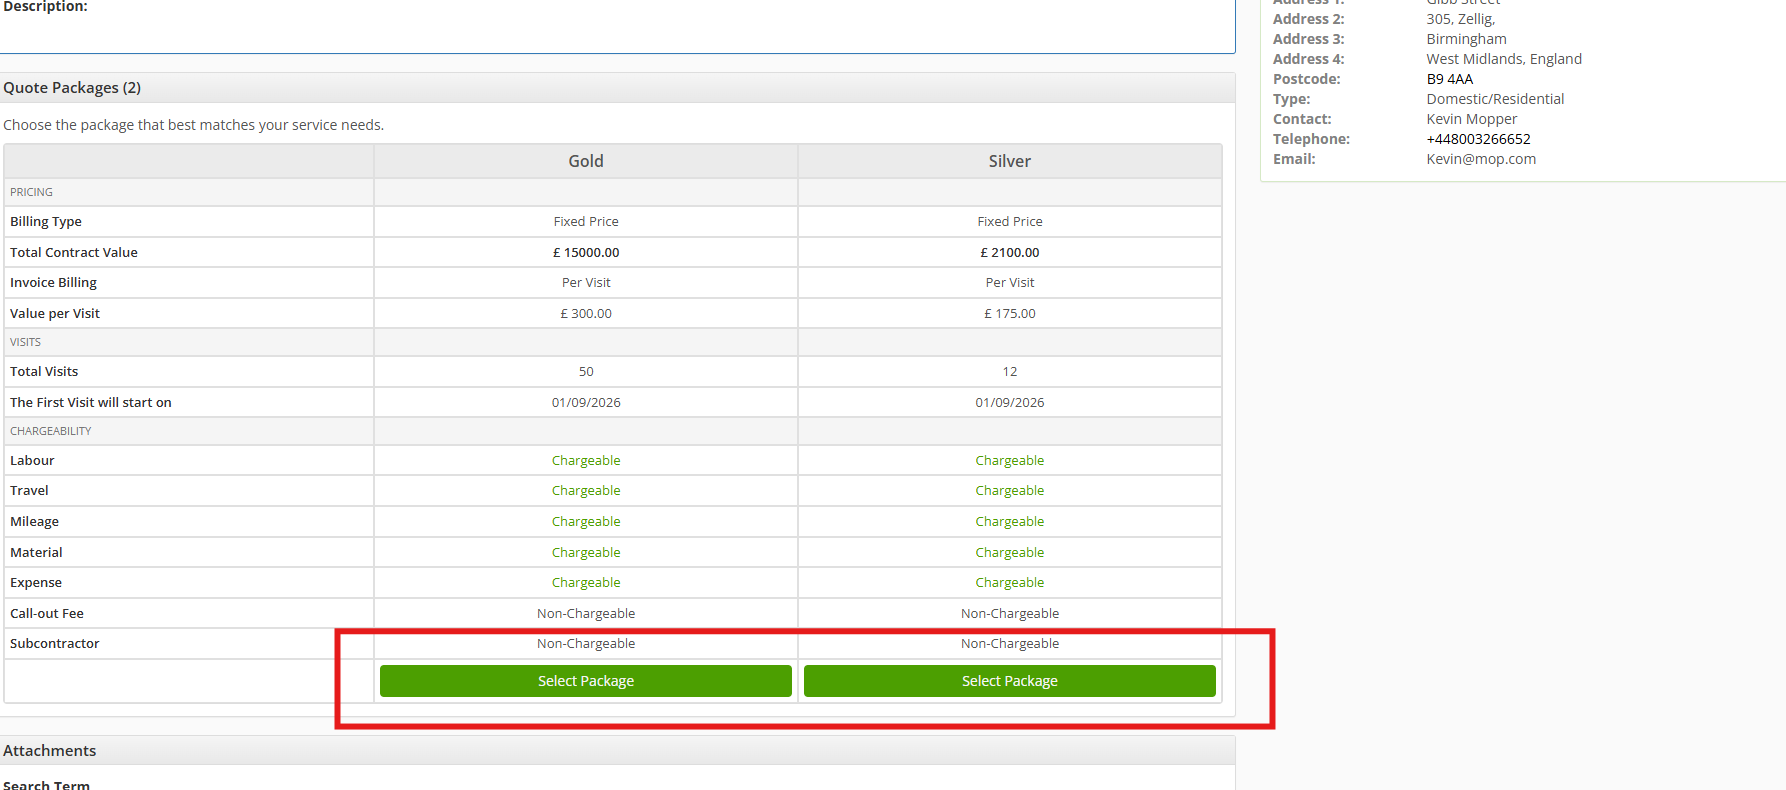This screenshot has height=790, width=1786.
Task: Click Silver Expense Chargeable value
Action: click(1010, 583)
